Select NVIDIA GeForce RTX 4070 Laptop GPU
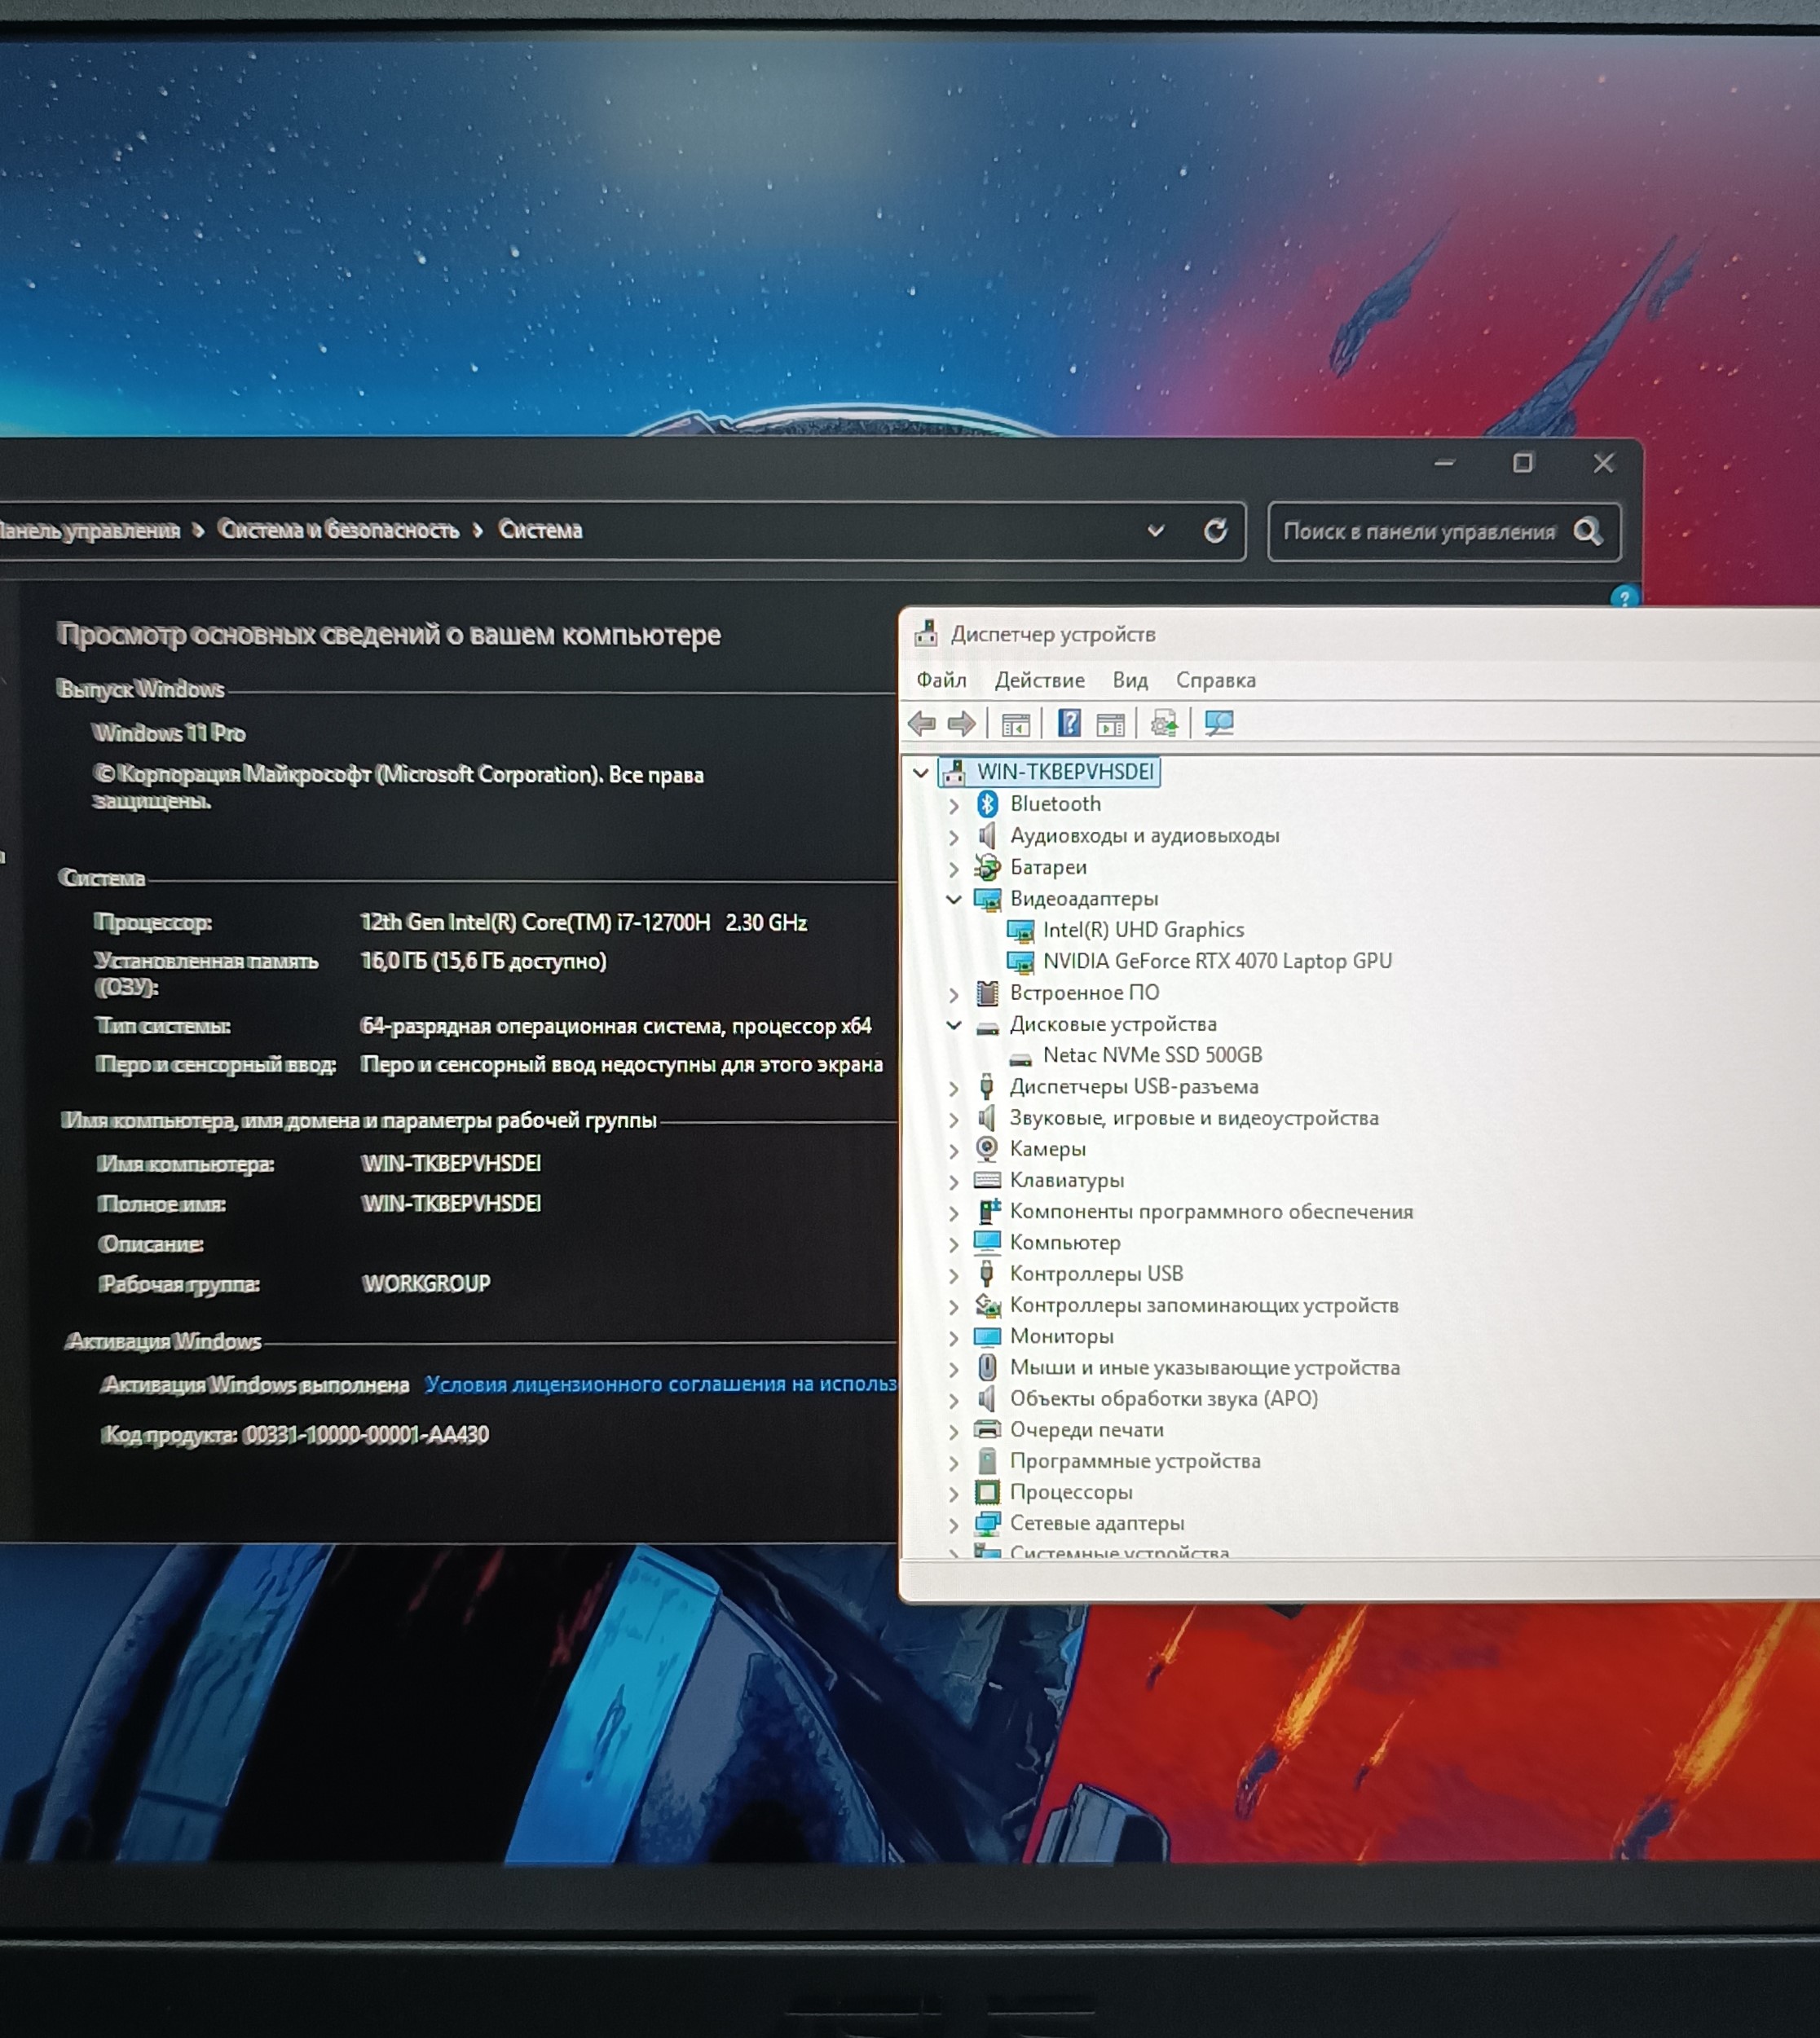Image resolution: width=1820 pixels, height=2038 pixels. (1216, 961)
